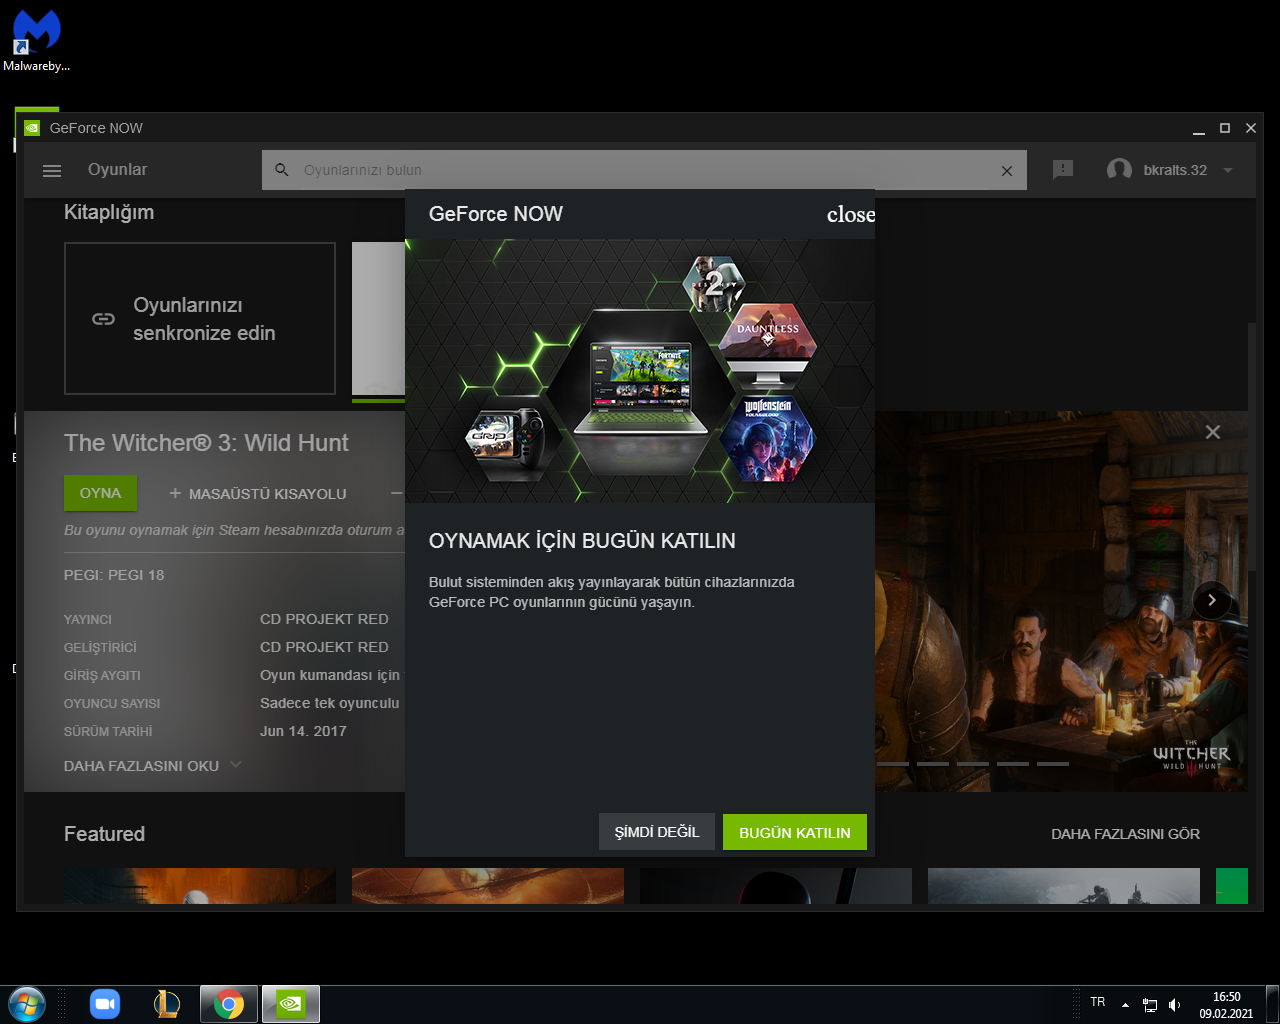Show hidden system tray icons
This screenshot has width=1280, height=1024.
pos(1125,1005)
